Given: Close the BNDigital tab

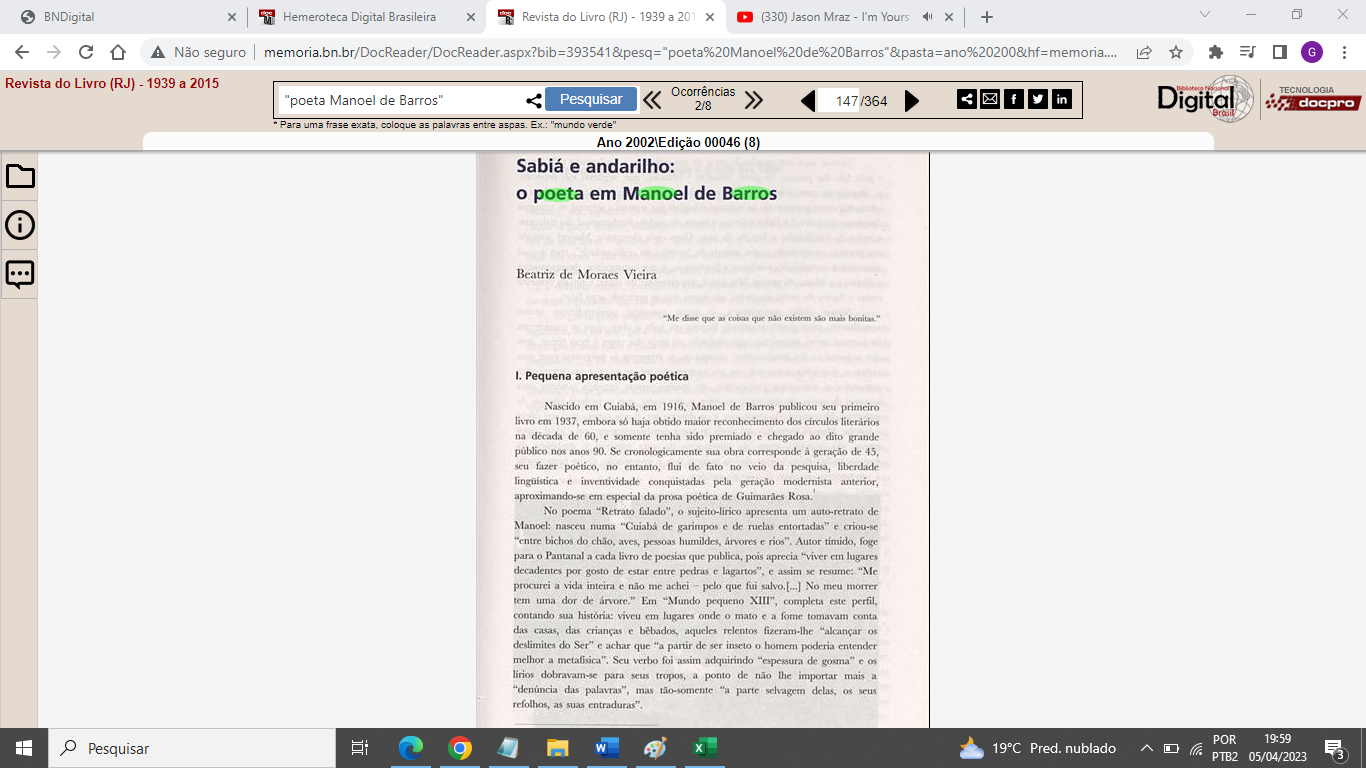Looking at the screenshot, I should (232, 17).
